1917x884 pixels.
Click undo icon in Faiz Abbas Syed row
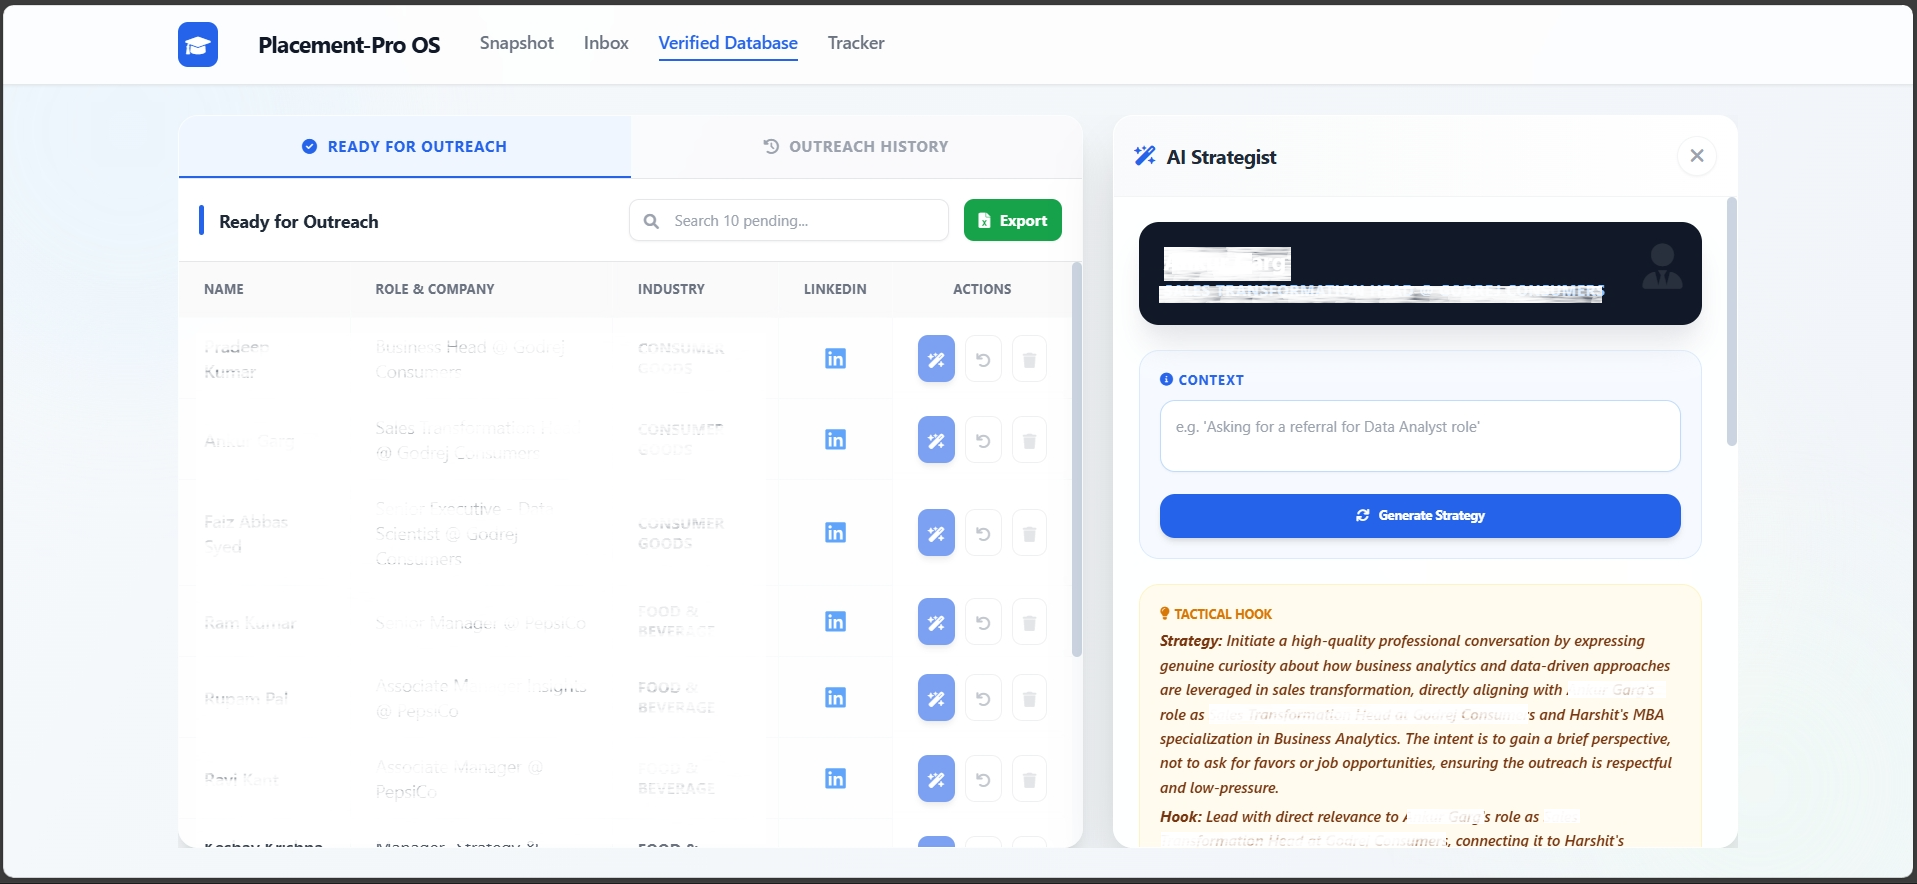coord(983,534)
